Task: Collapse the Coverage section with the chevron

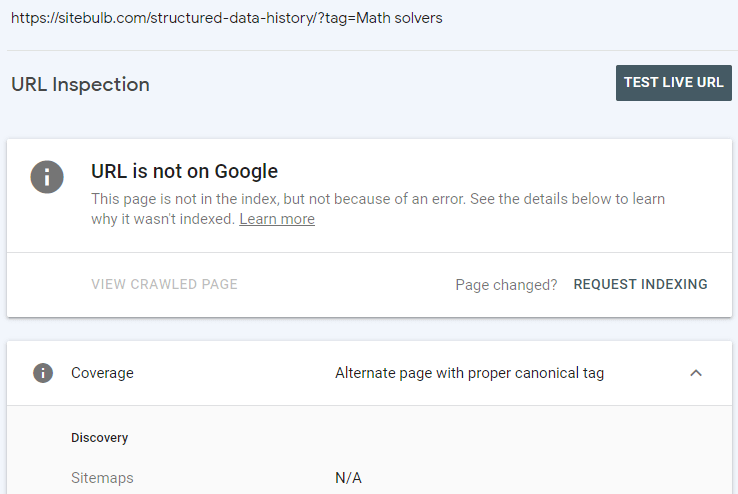Action: click(696, 373)
